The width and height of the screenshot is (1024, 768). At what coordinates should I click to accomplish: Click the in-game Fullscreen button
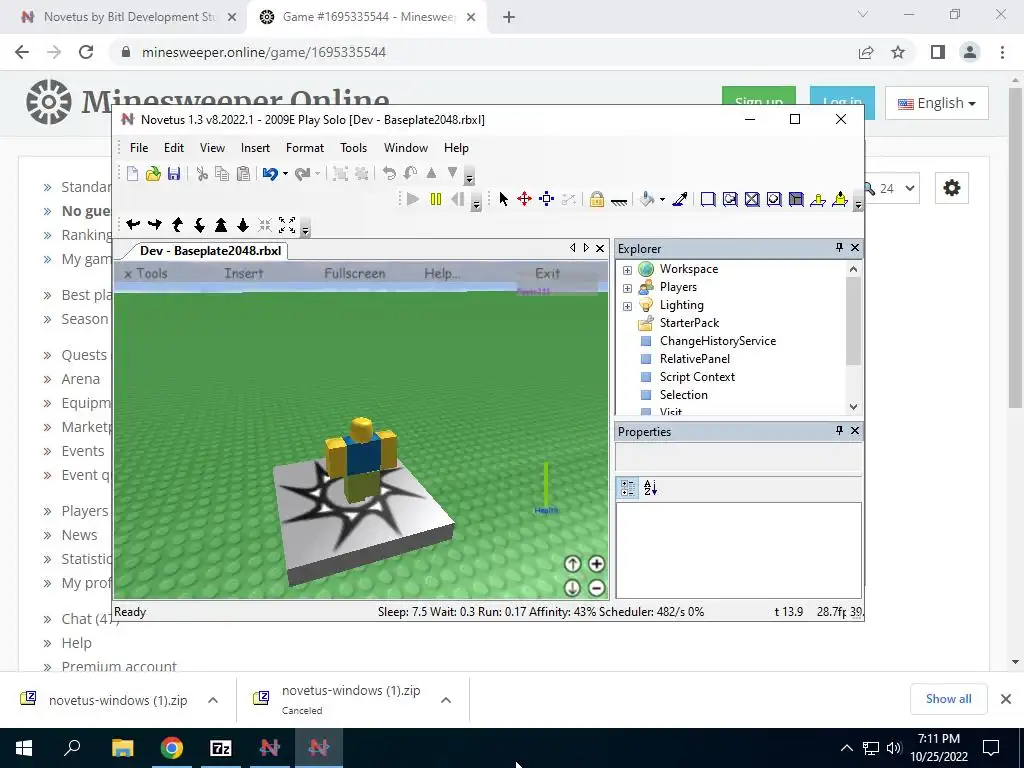tap(355, 273)
